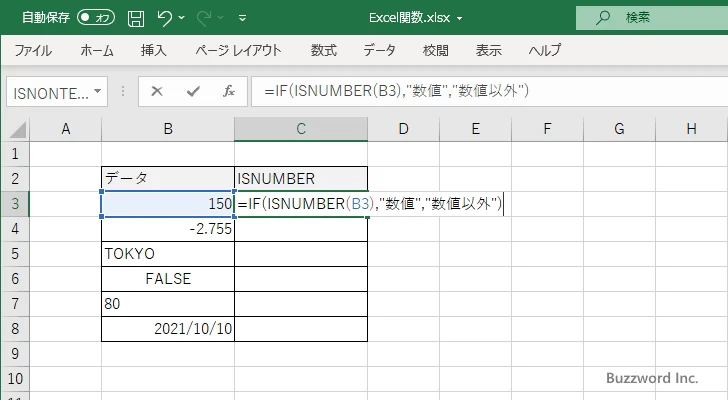Click cell containing 80
Image resolution: width=728 pixels, height=400 pixels.
point(168,304)
